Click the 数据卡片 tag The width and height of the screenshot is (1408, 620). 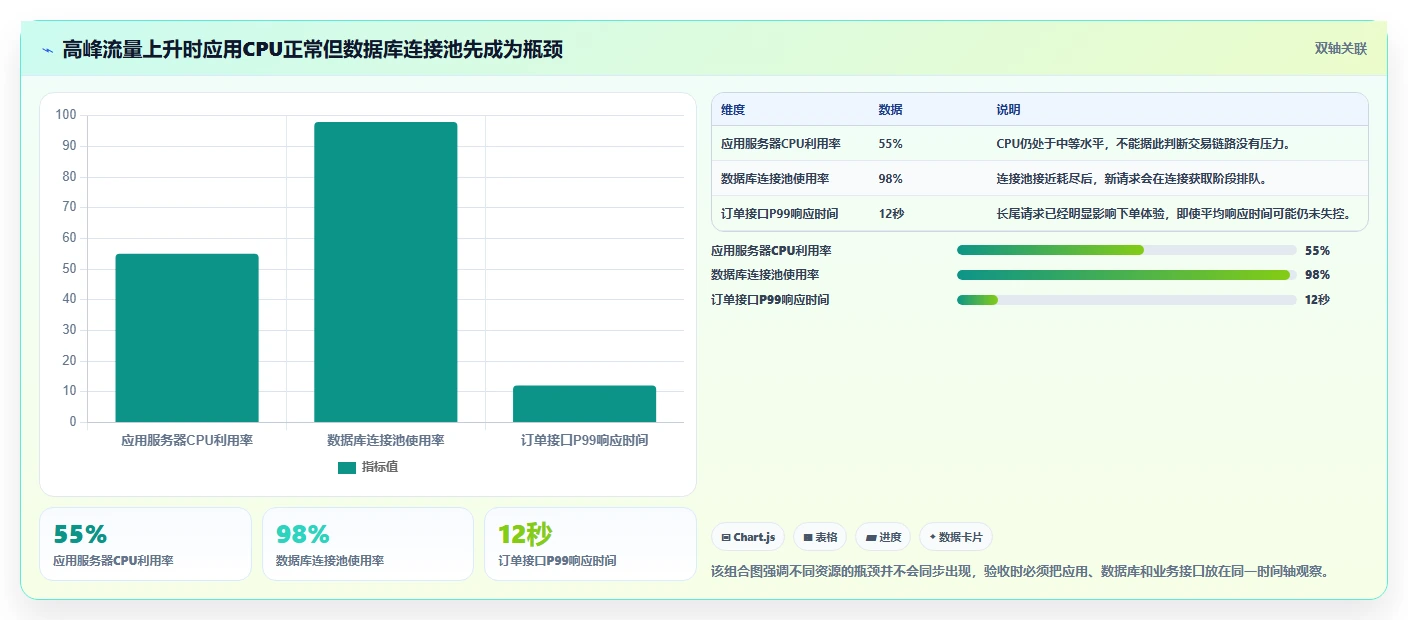pos(956,537)
